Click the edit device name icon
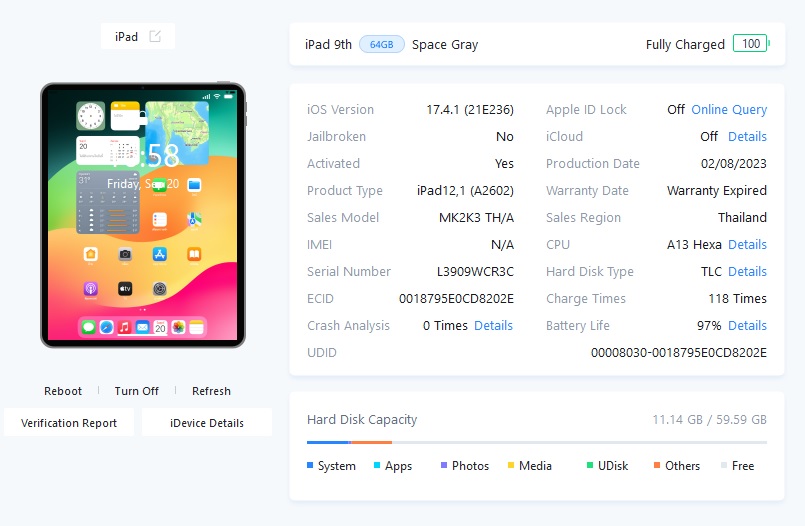 [155, 36]
